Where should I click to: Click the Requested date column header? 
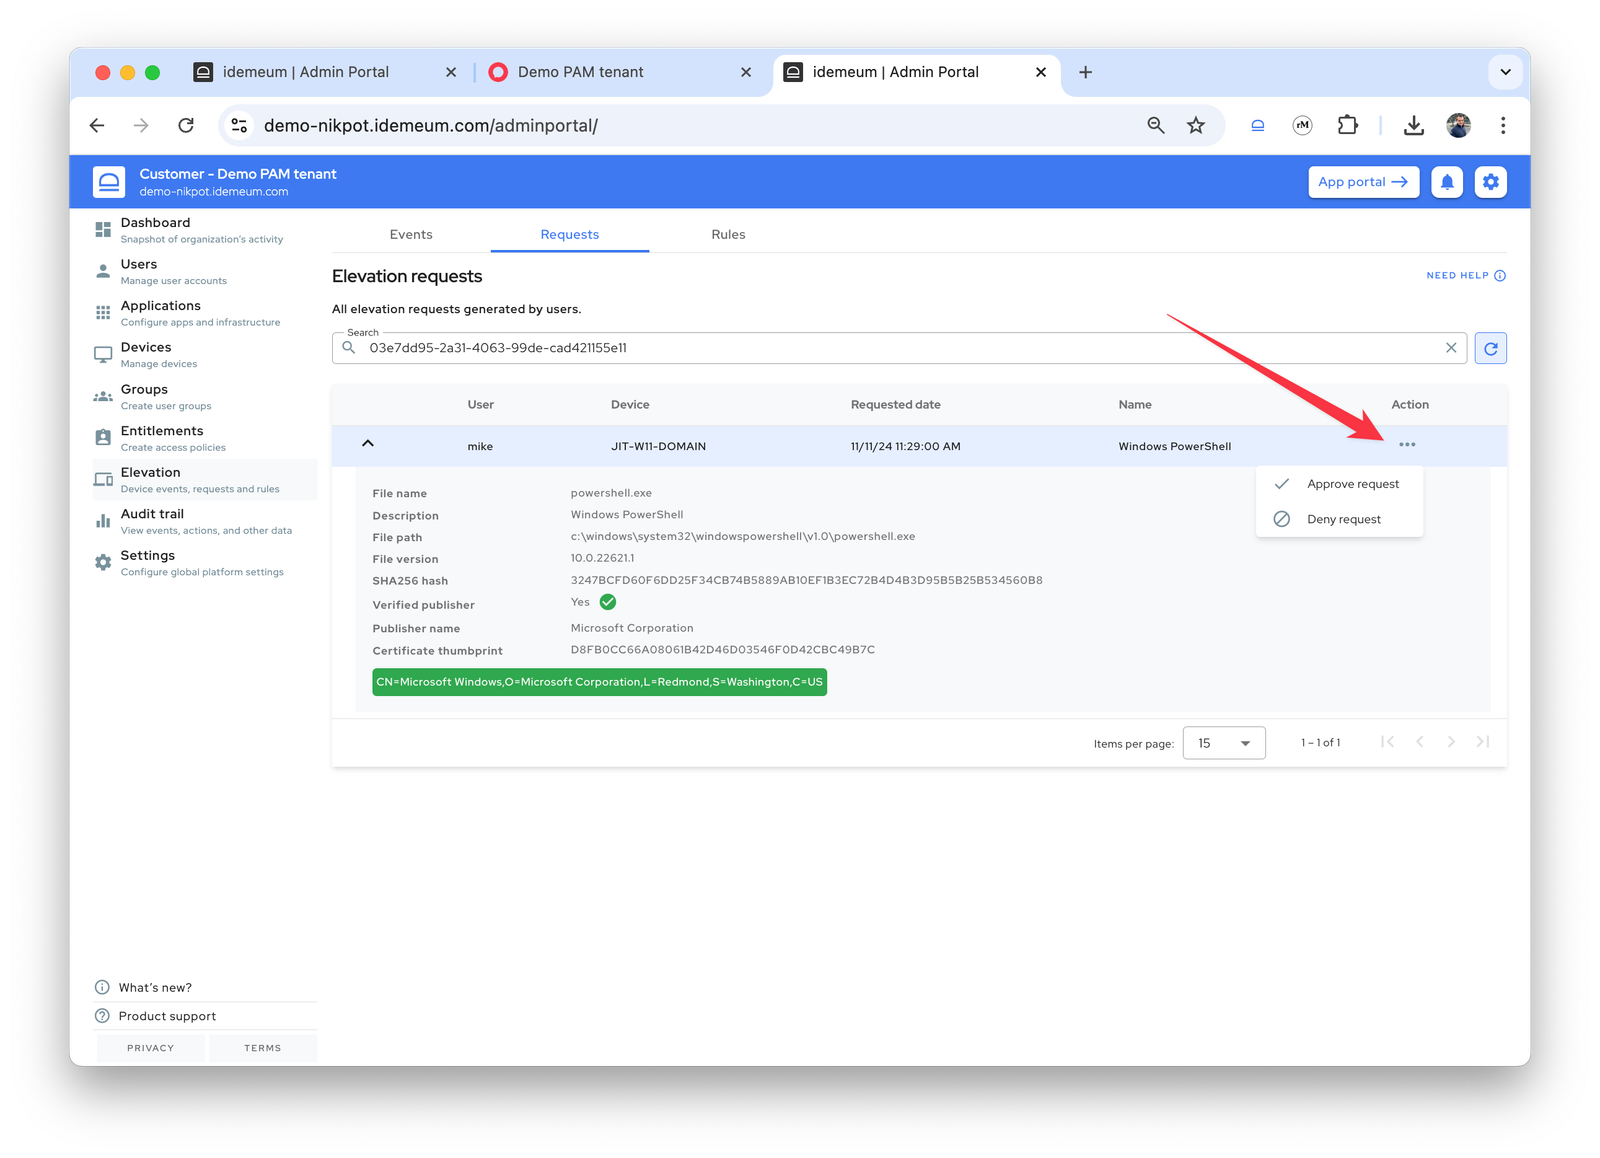point(895,404)
